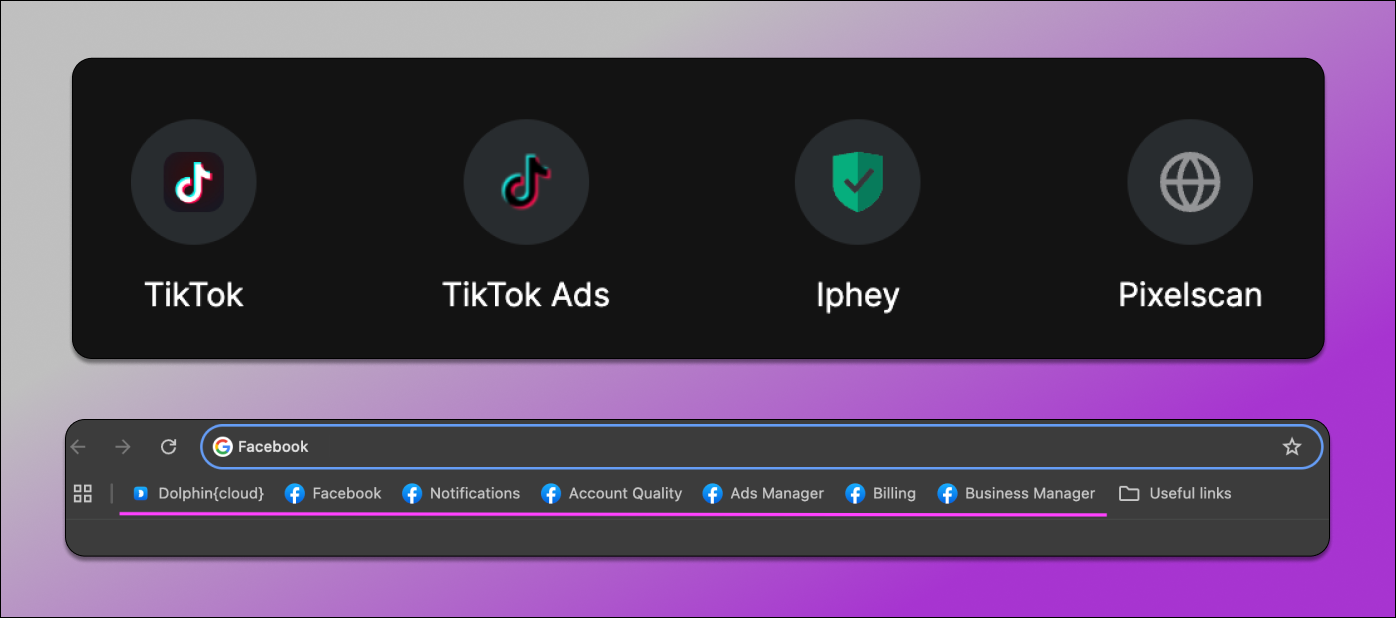Go forward with the browser forward arrow
The width and height of the screenshot is (1396, 618).
[123, 447]
